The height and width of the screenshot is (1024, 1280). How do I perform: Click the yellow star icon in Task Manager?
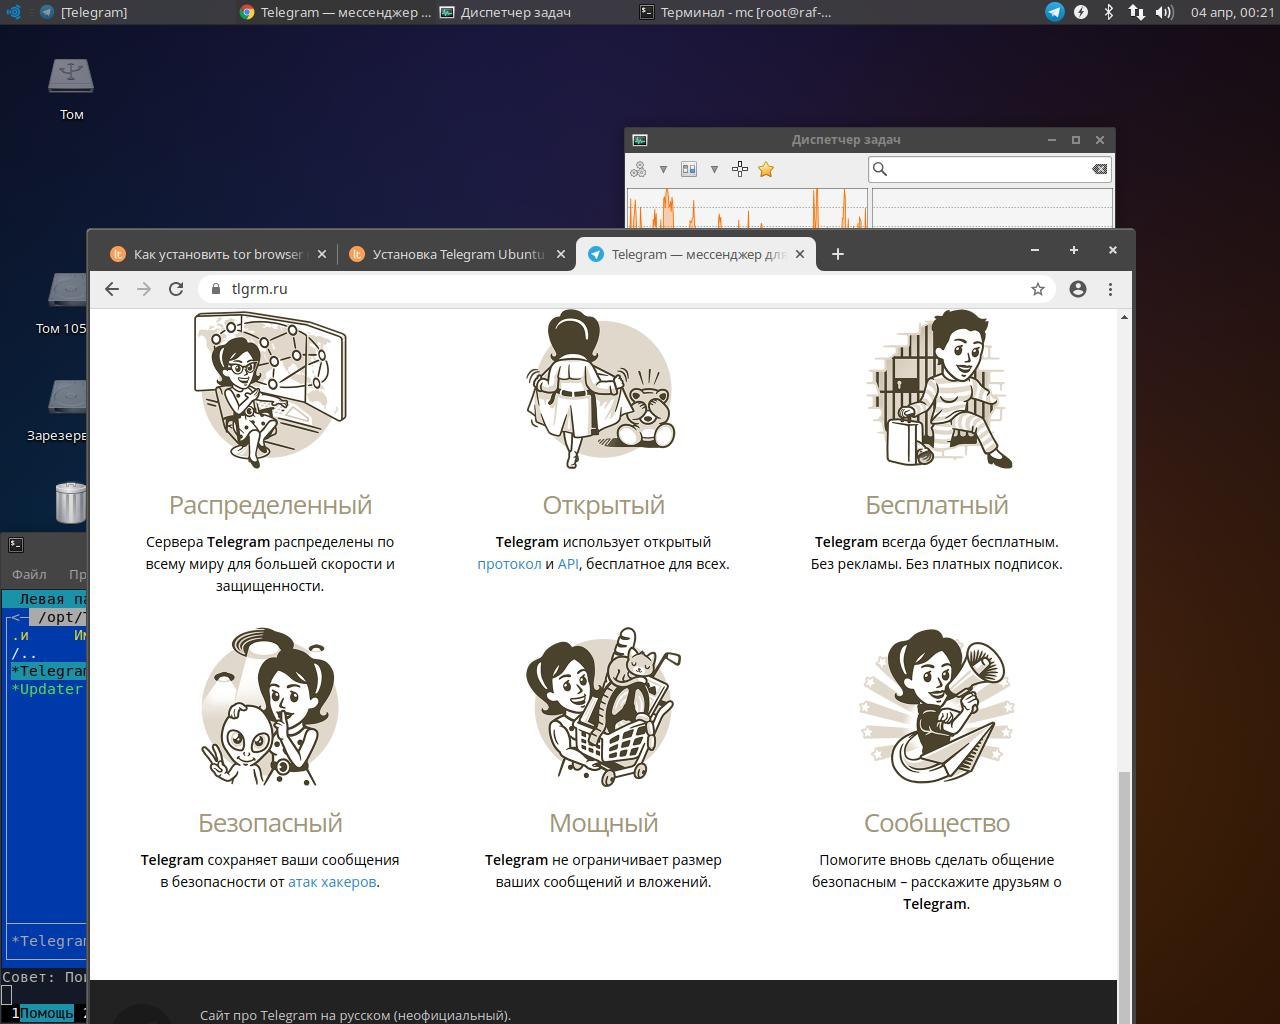(766, 169)
